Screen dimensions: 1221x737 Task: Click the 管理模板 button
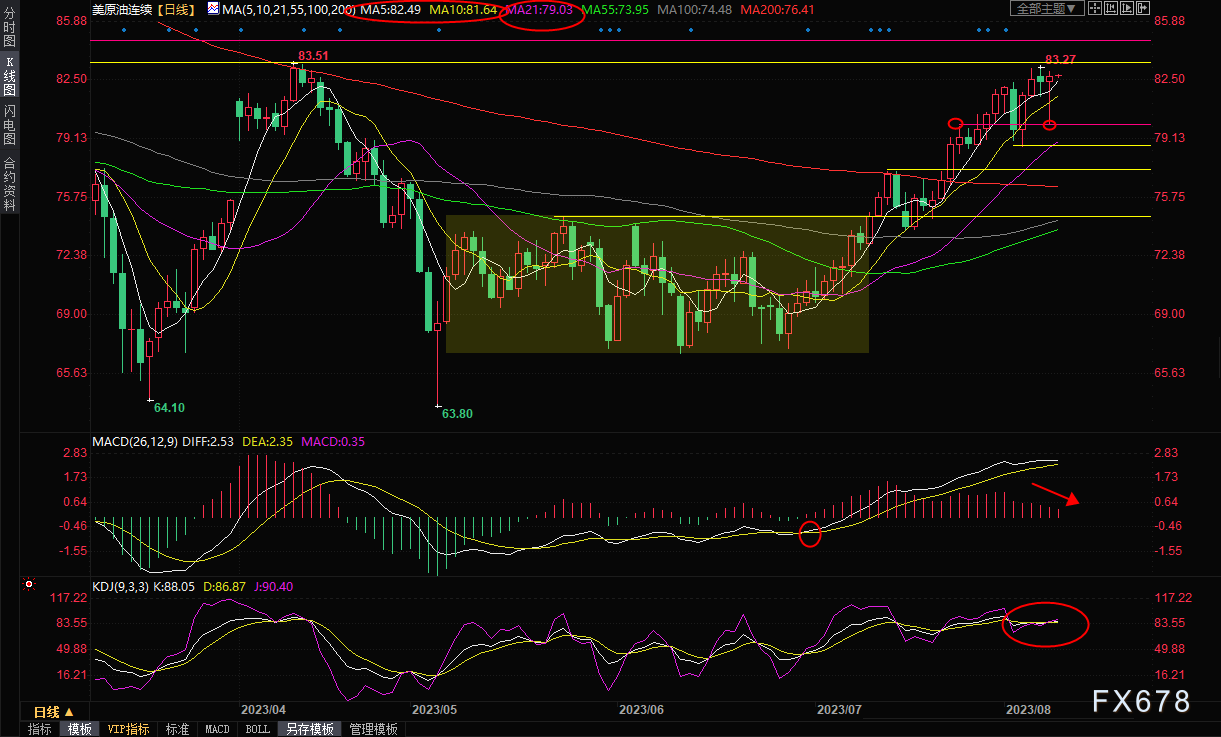coord(373,730)
